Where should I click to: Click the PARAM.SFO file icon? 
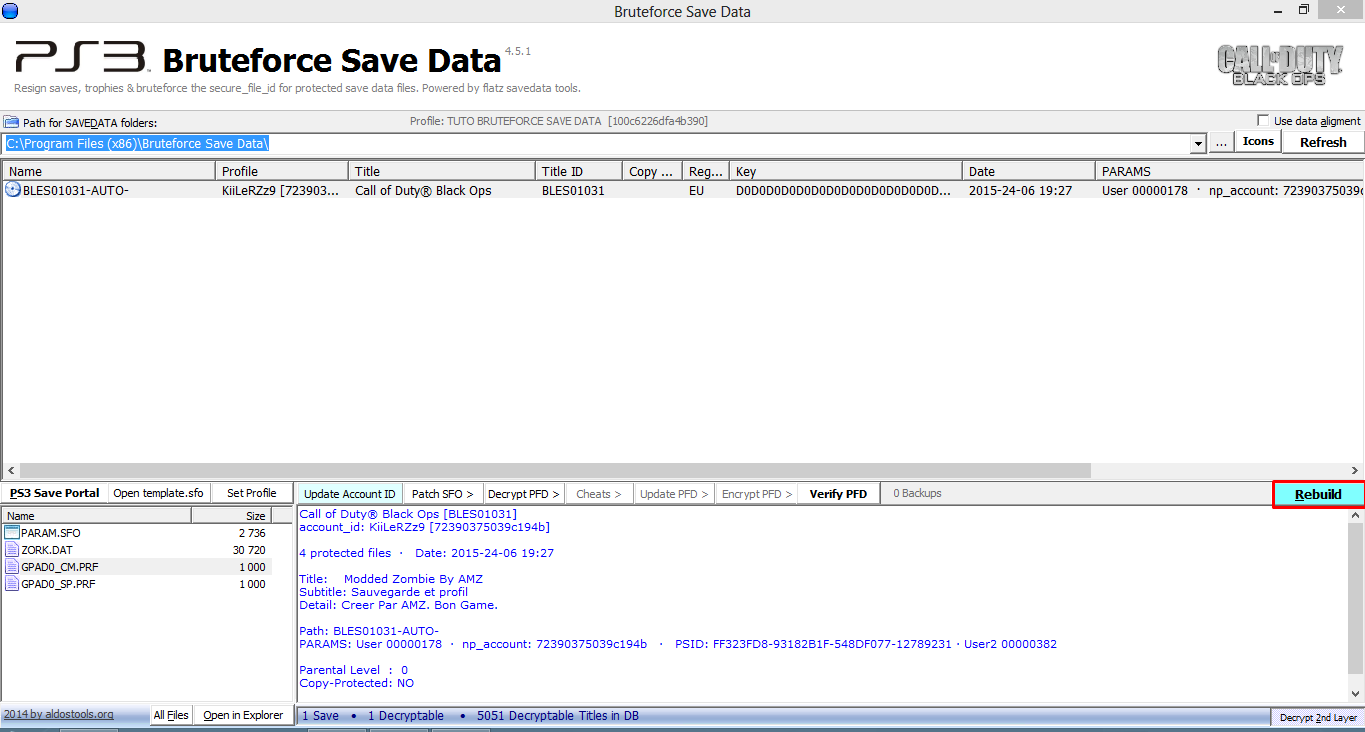point(12,533)
